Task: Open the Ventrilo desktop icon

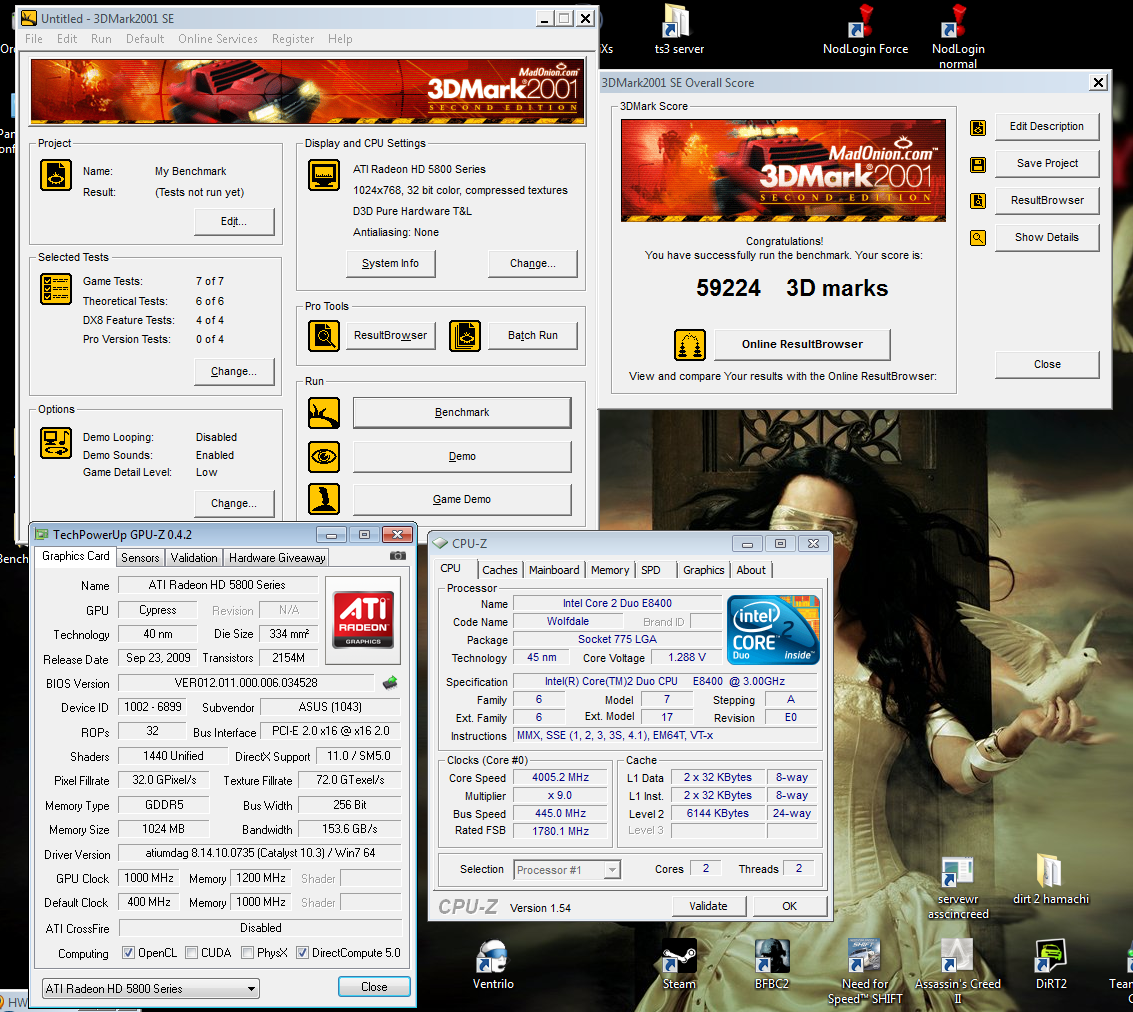Action: [493, 964]
